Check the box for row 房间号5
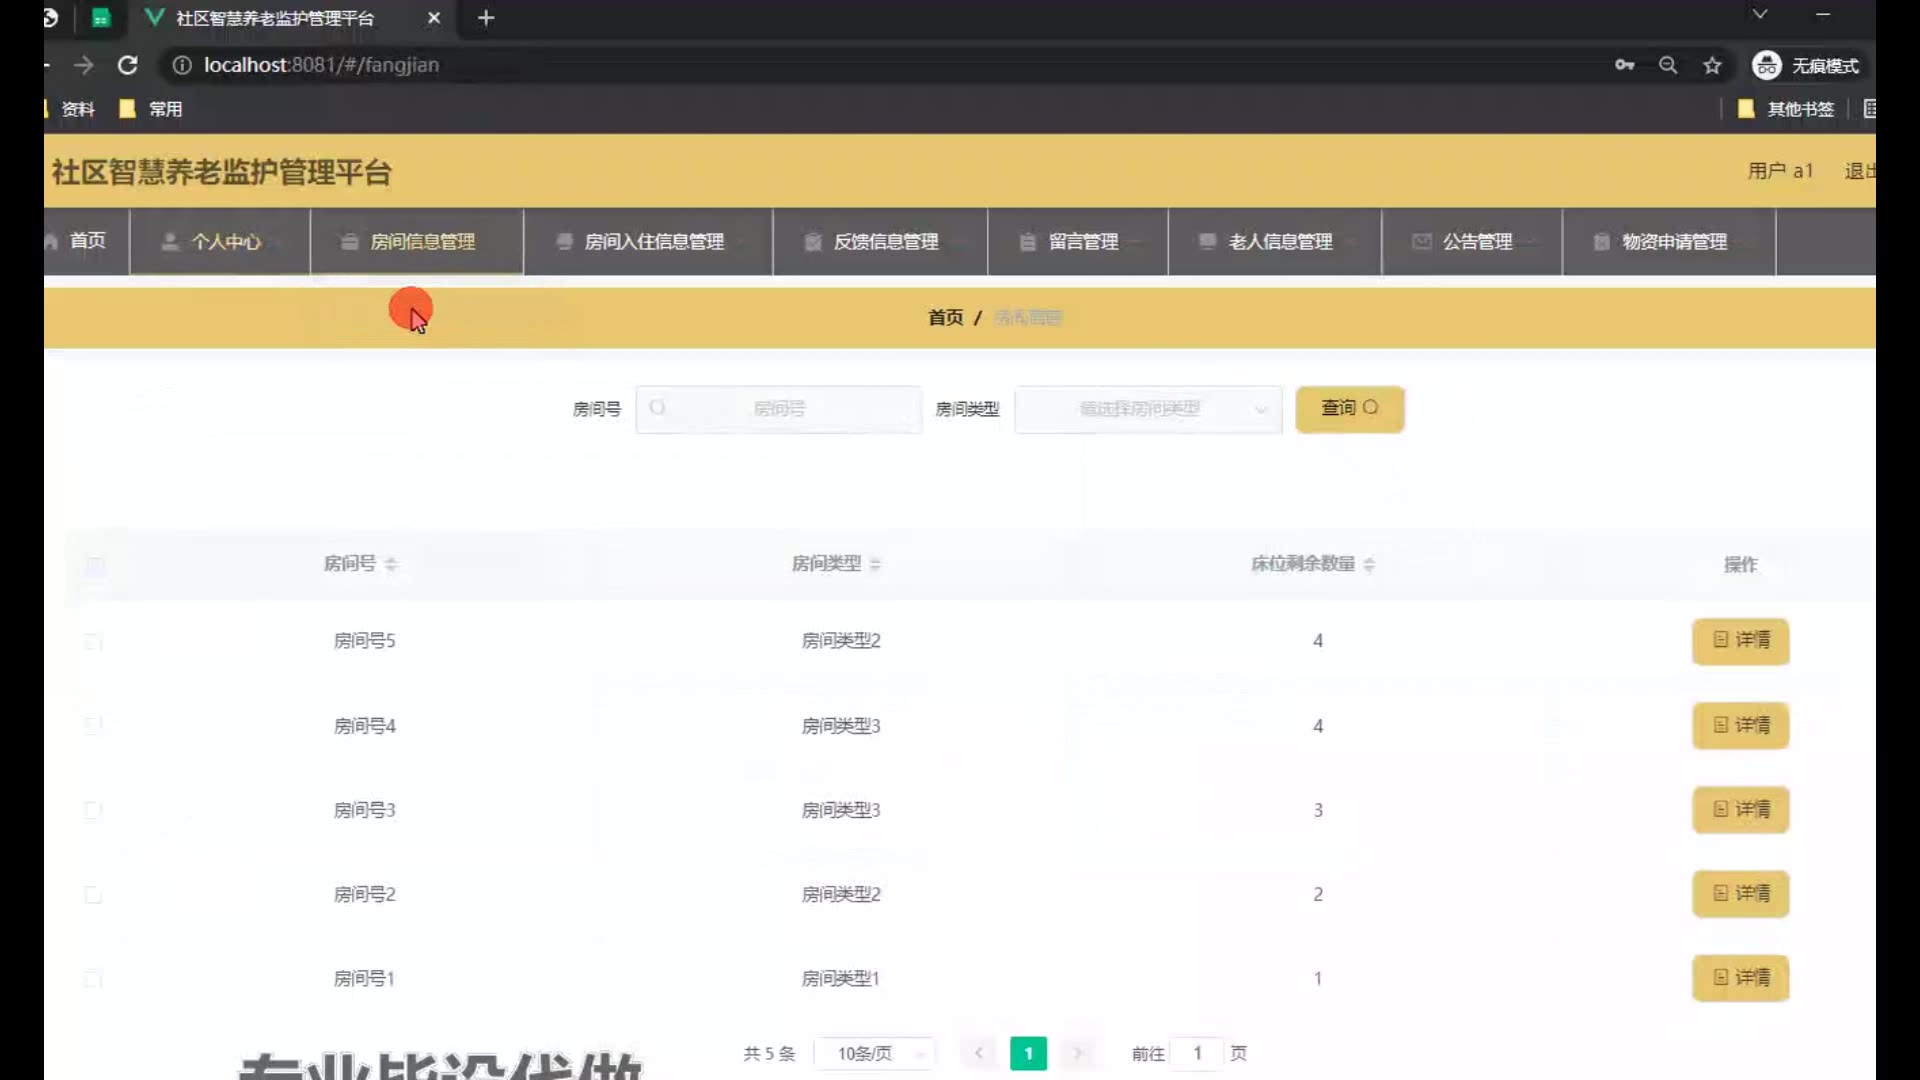1920x1080 pixels. pos(93,641)
